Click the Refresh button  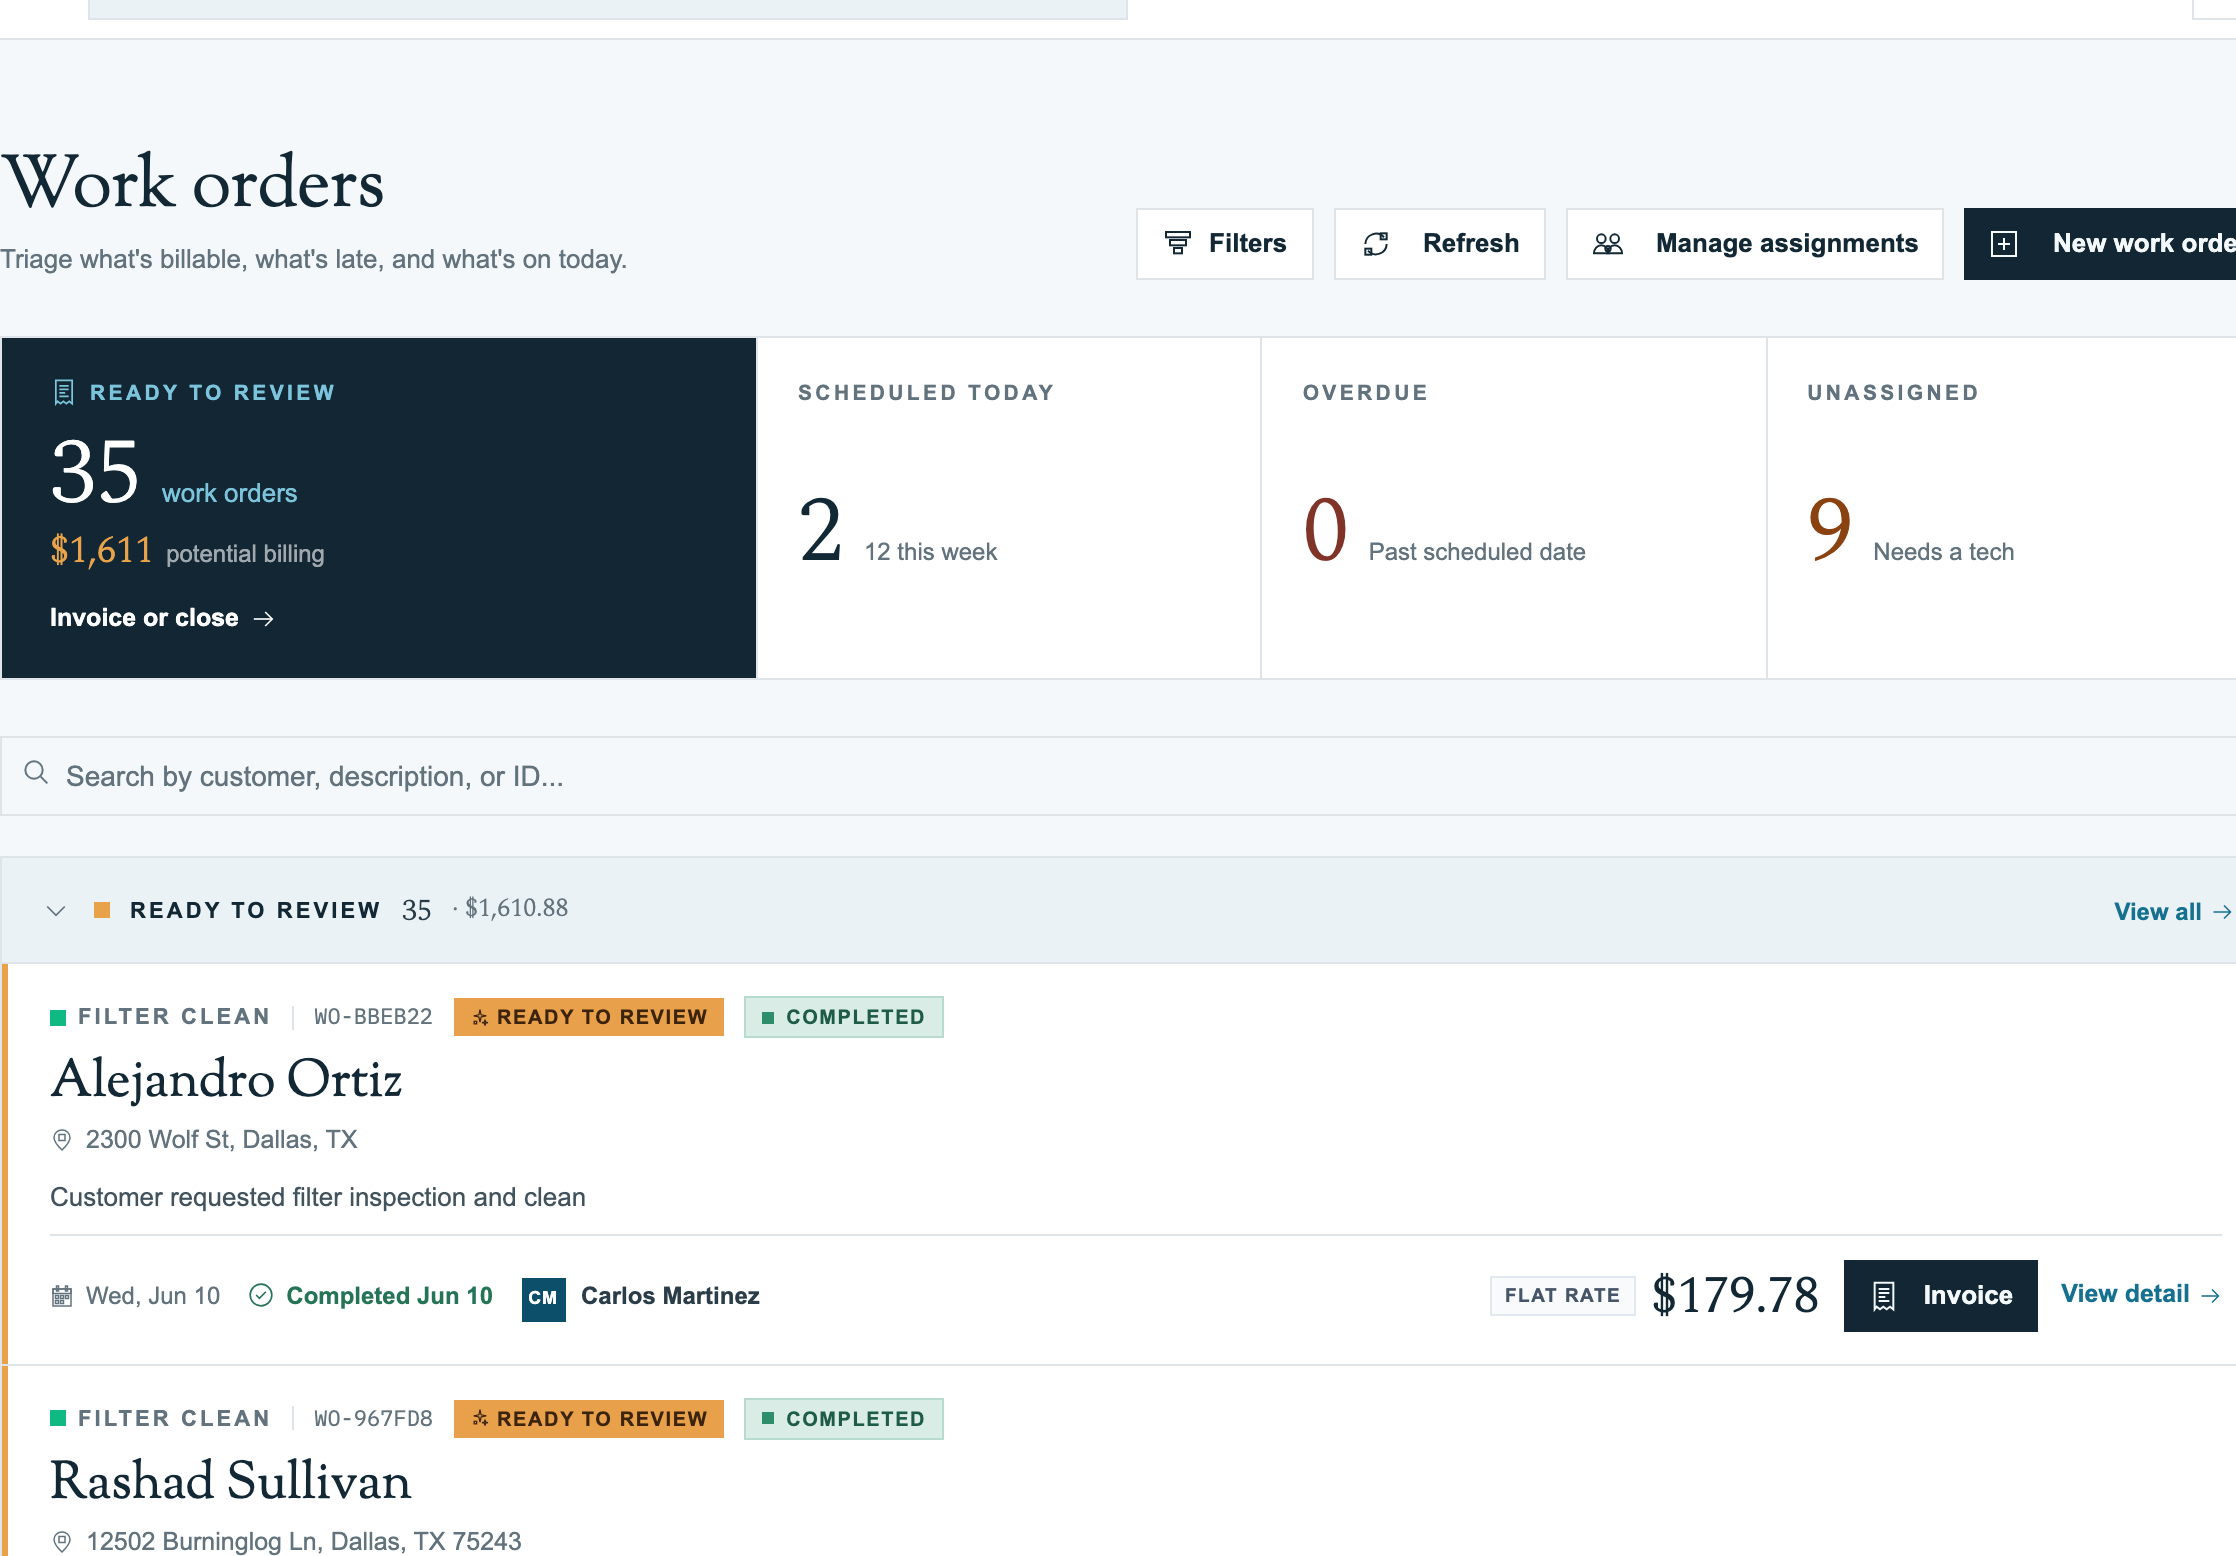click(1439, 244)
